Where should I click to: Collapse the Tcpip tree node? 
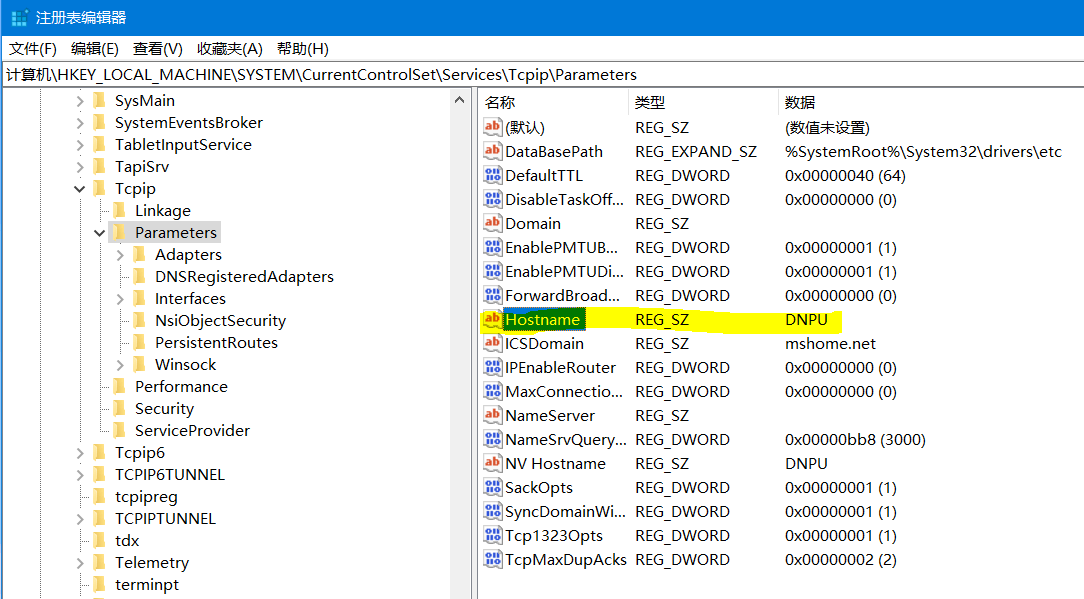[x=80, y=189]
